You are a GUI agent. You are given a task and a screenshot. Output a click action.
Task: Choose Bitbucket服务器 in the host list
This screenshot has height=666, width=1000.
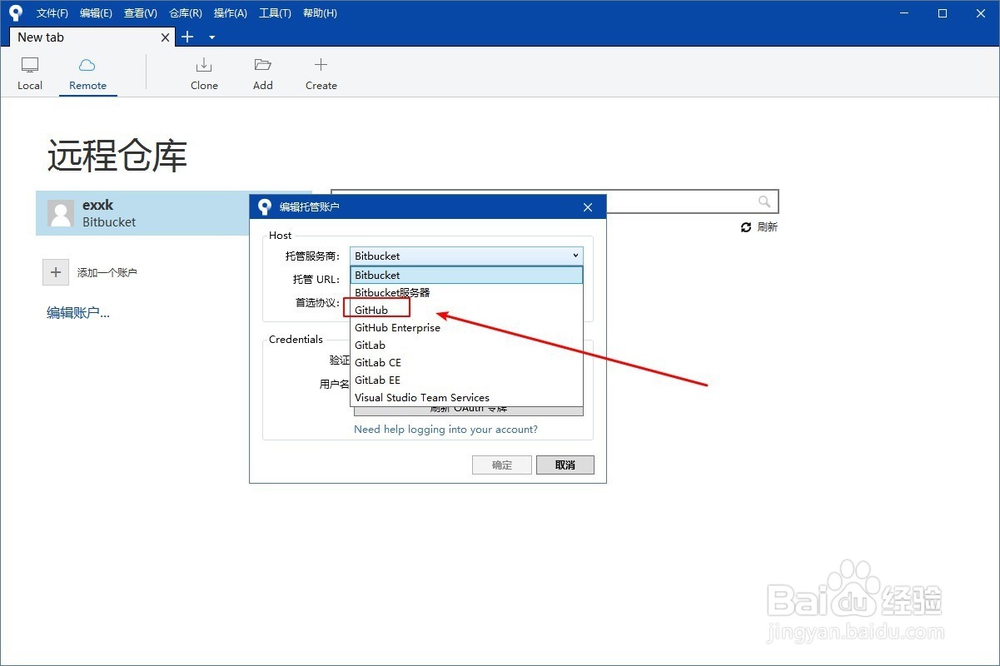pyautogui.click(x=466, y=292)
